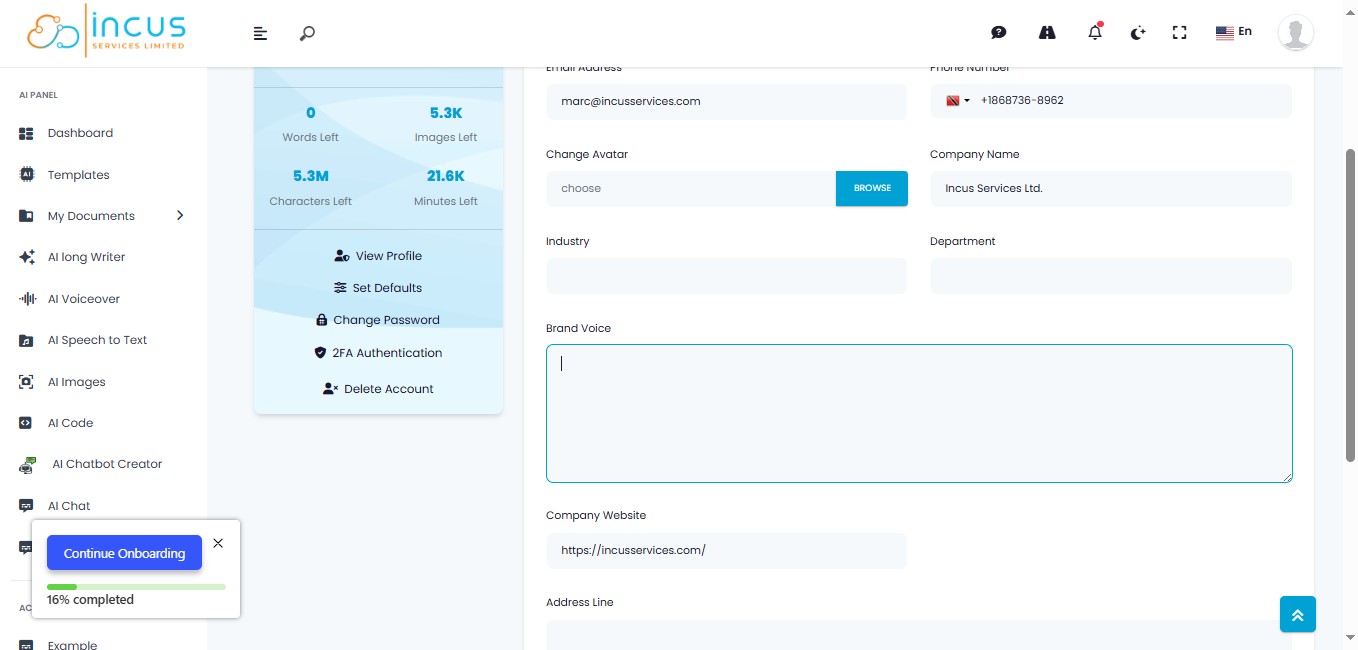This screenshot has width=1358, height=650.
Task: Click BROWSE to choose an avatar file
Action: [871, 188]
